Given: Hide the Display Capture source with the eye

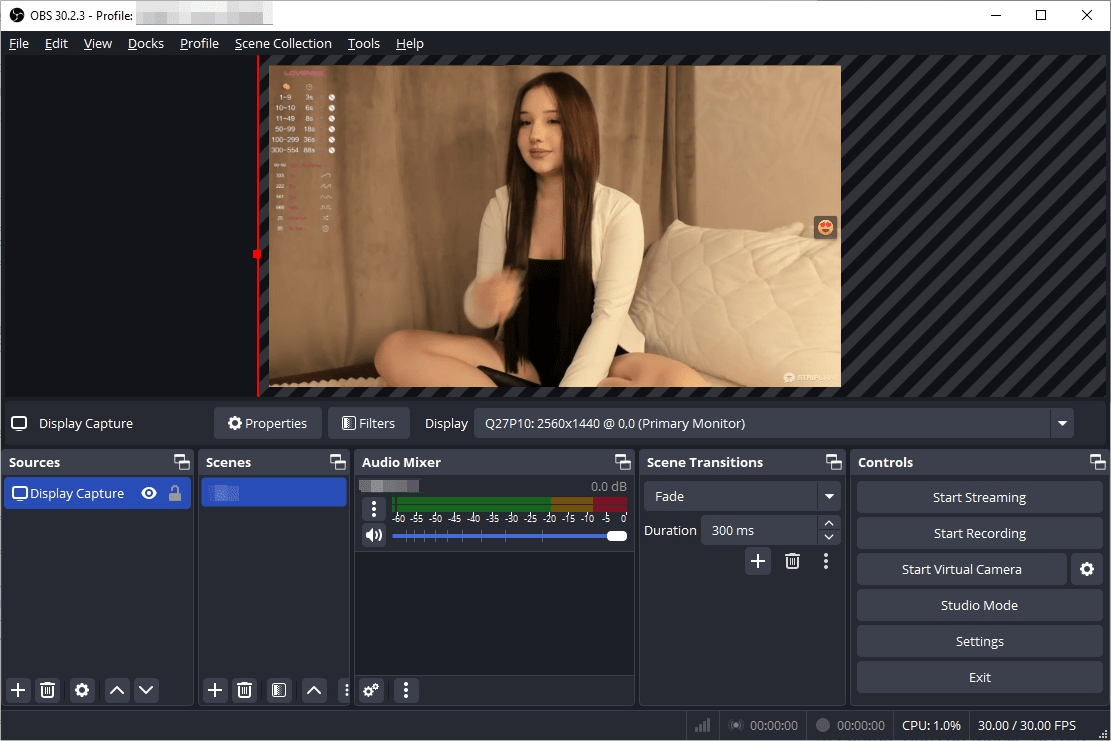Looking at the screenshot, I should [x=147, y=492].
